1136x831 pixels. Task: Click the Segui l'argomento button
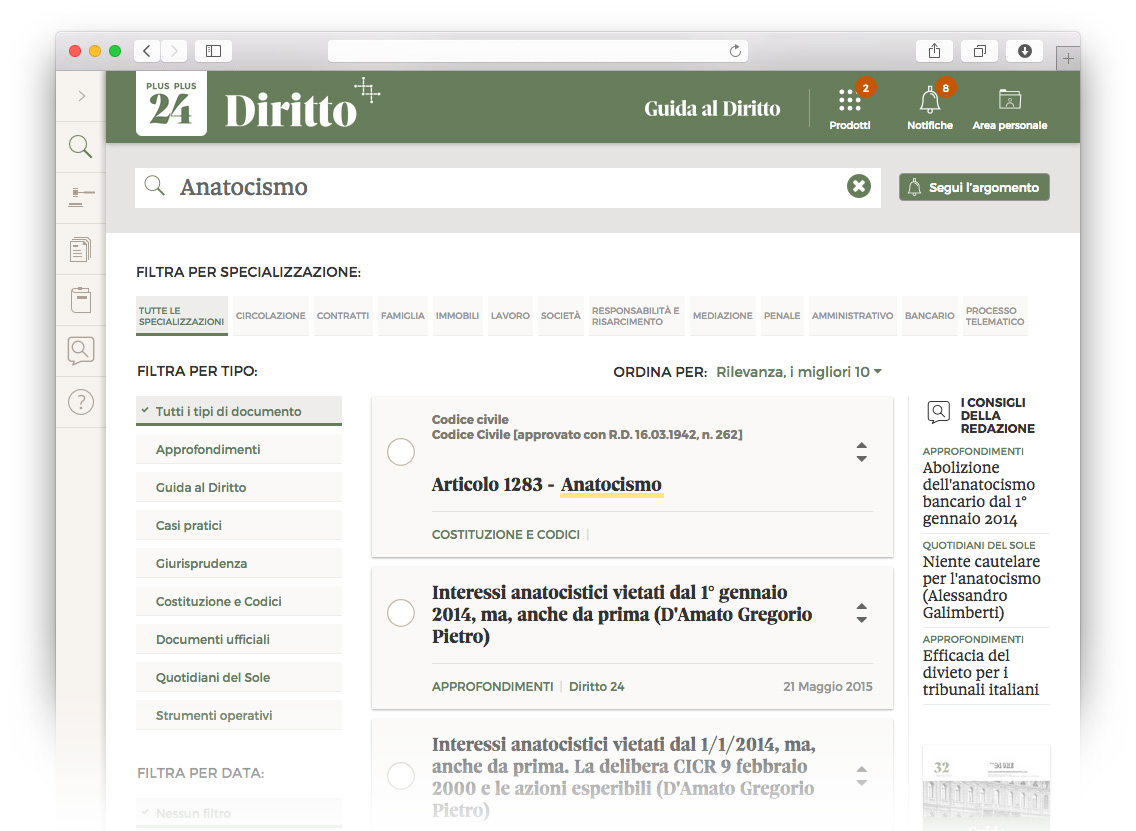coord(973,186)
